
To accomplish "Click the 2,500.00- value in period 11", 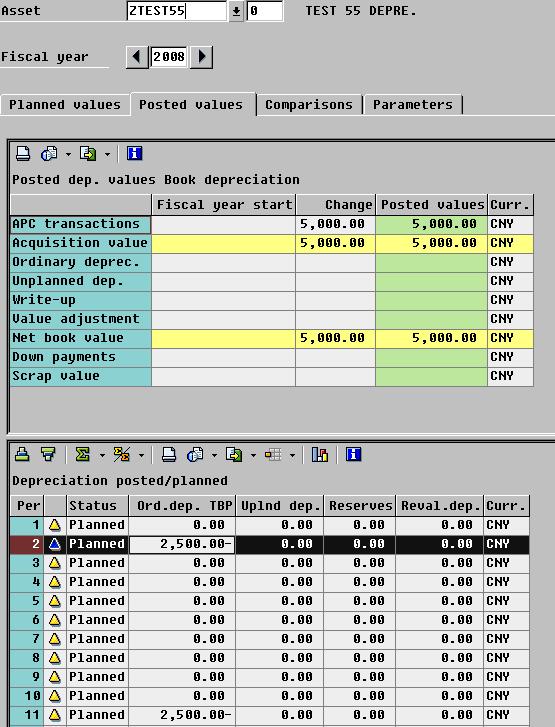I will point(182,715).
